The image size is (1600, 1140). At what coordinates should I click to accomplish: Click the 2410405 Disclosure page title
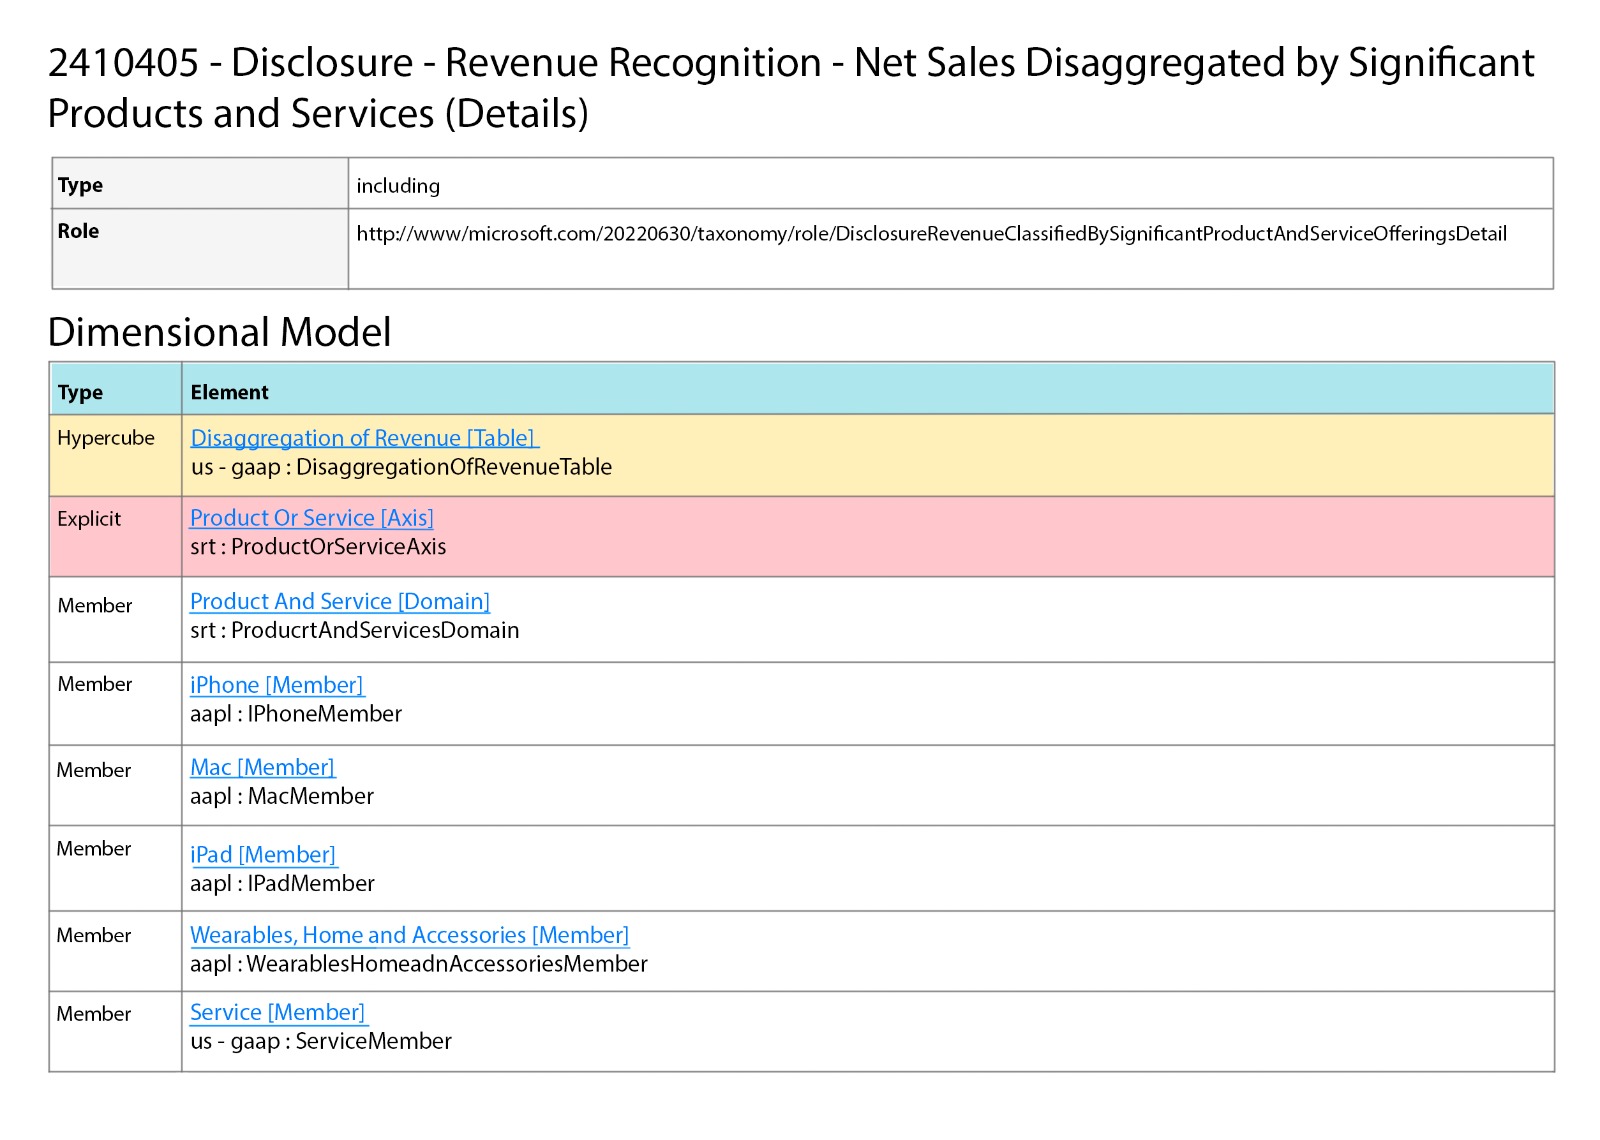coord(790,88)
